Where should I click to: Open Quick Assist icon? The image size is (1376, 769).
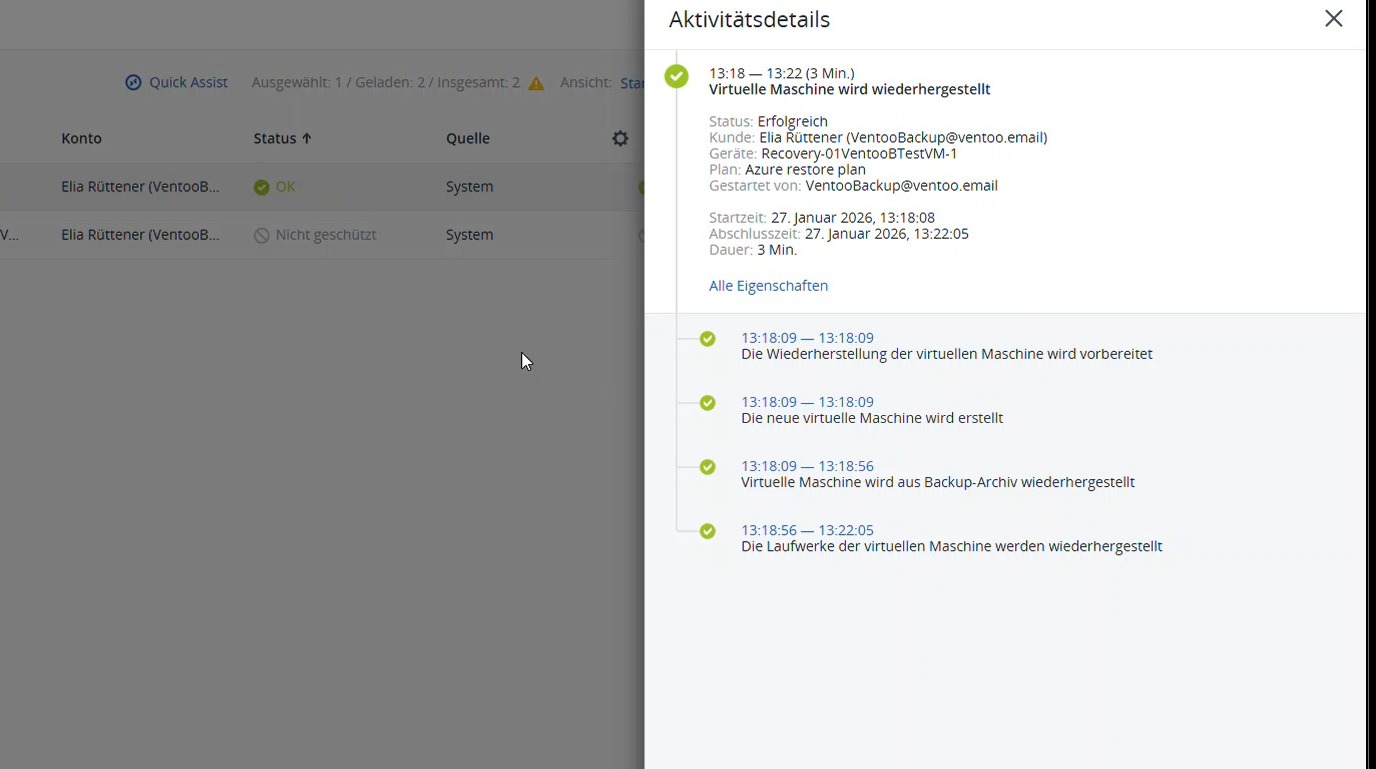pos(133,83)
